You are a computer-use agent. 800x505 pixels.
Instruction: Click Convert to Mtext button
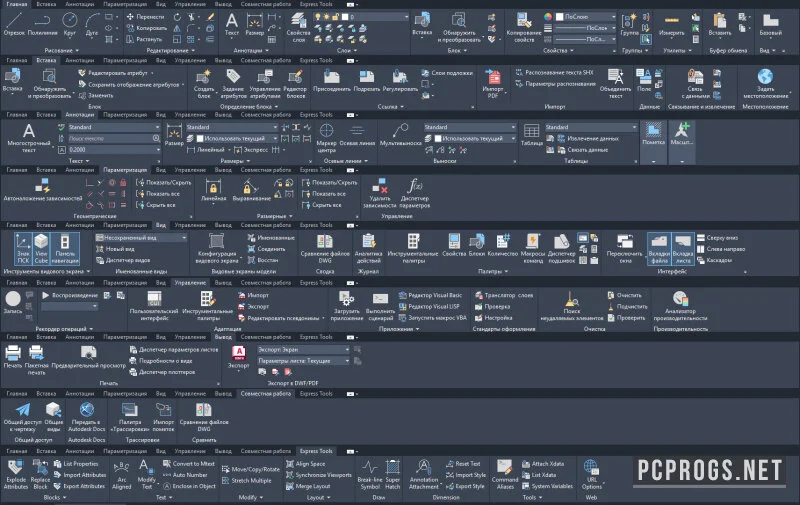189,464
